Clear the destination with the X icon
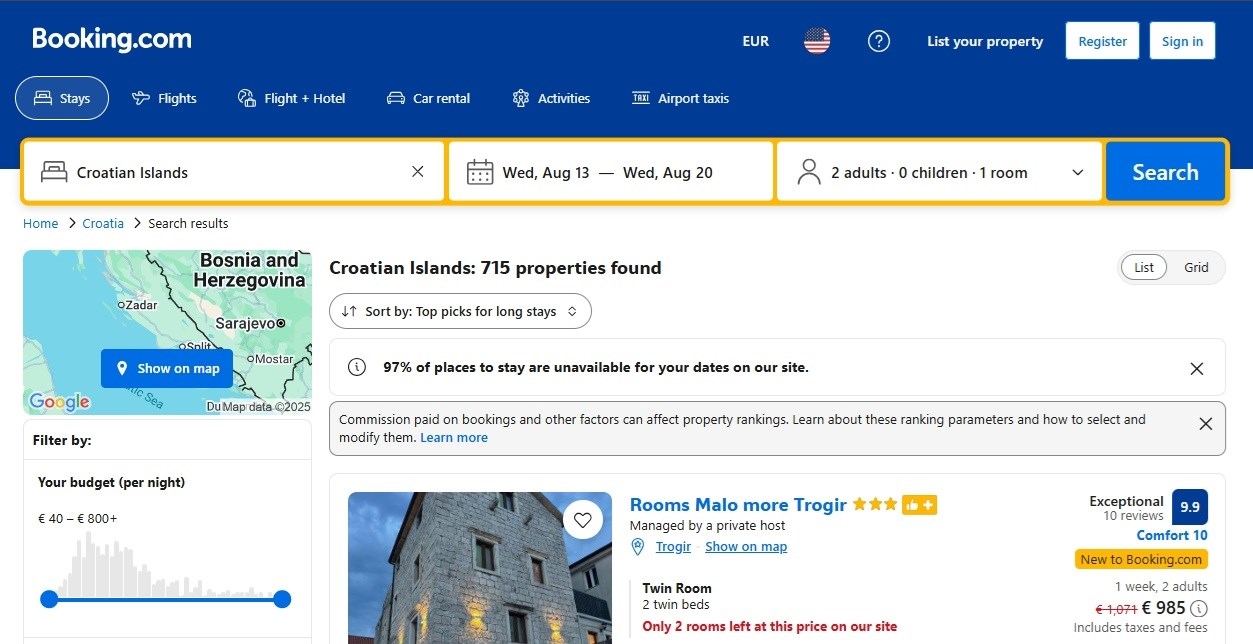The height and width of the screenshot is (644, 1253). tap(418, 172)
